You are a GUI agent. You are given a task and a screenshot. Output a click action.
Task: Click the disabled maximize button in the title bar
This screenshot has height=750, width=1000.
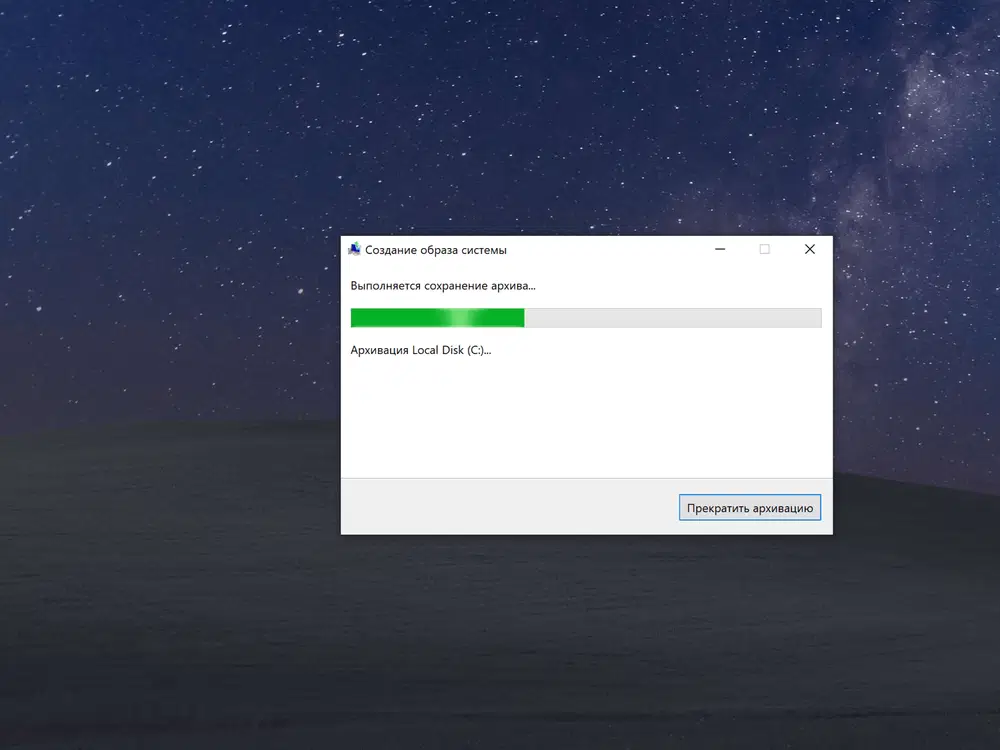point(765,249)
